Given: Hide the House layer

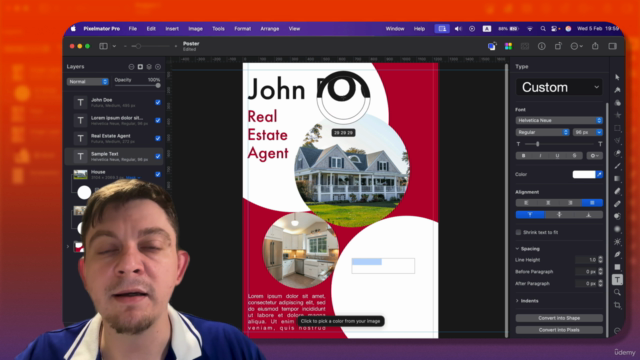Looking at the screenshot, I should 158,174.
